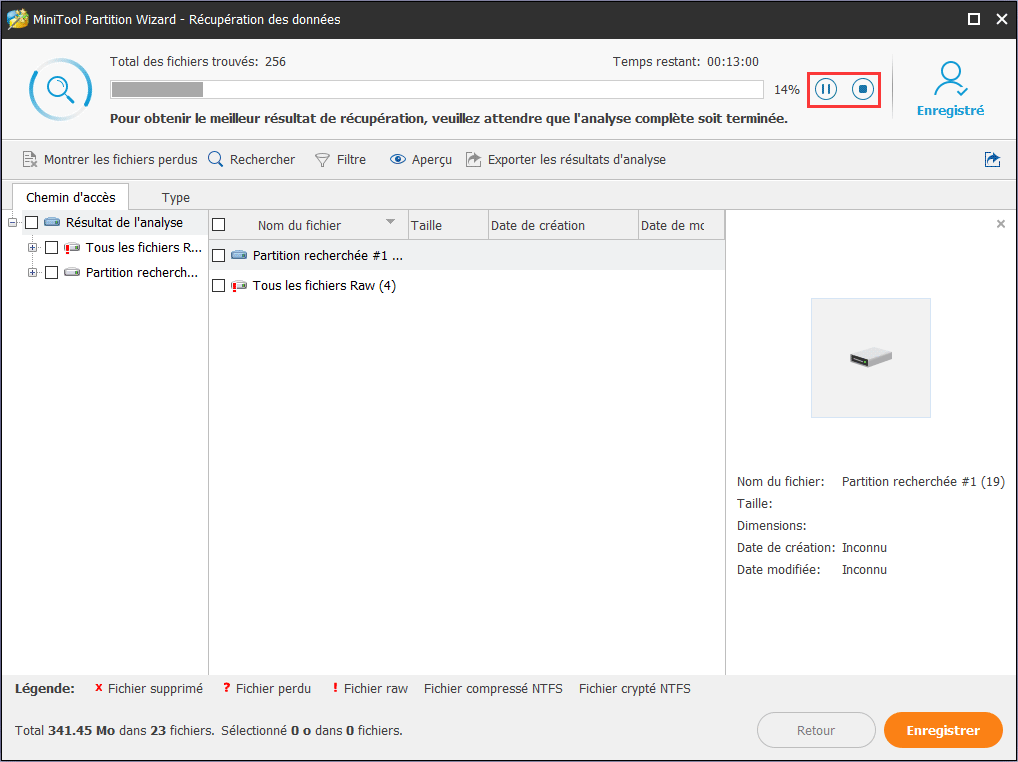Image resolution: width=1018 pixels, height=762 pixels.
Task: Click the Montrer les fichiers perdus icon
Action: click(30, 160)
